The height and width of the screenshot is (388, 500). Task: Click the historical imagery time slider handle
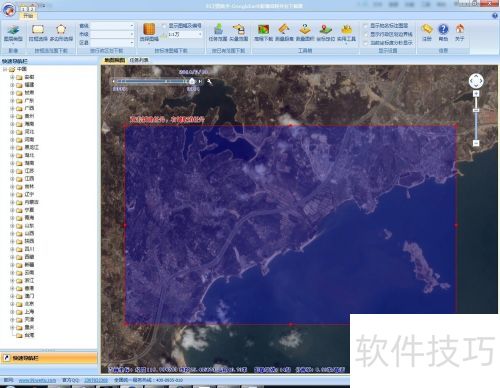coord(192,81)
